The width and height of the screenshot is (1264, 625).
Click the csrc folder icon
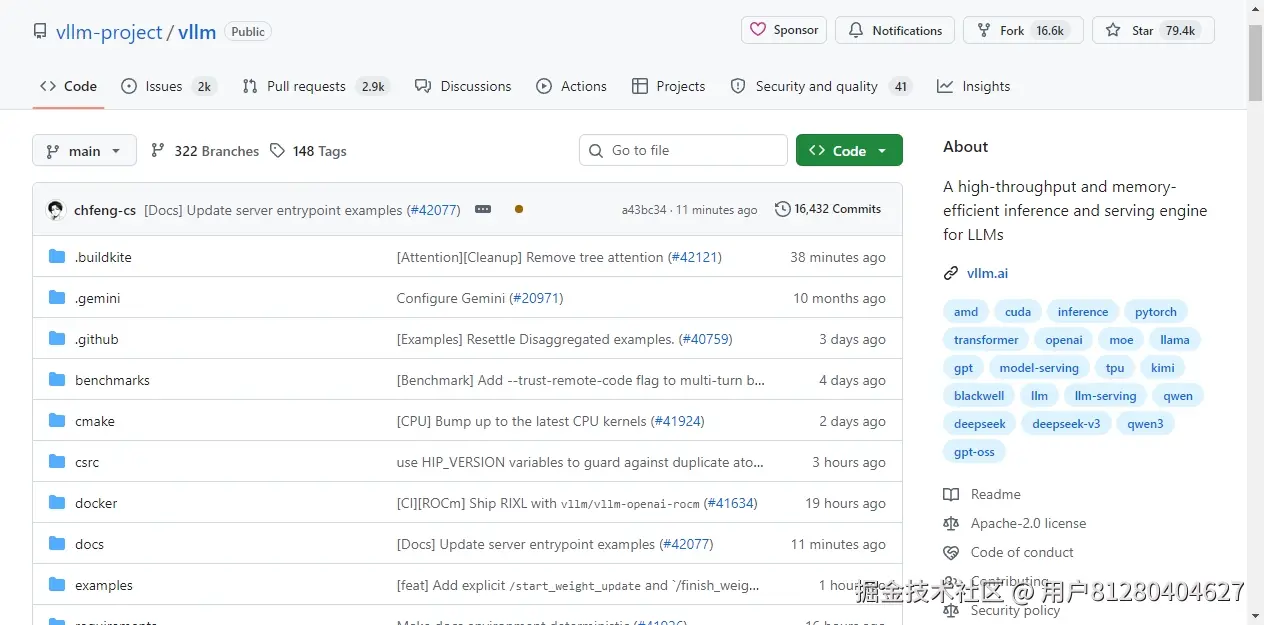click(x=57, y=462)
